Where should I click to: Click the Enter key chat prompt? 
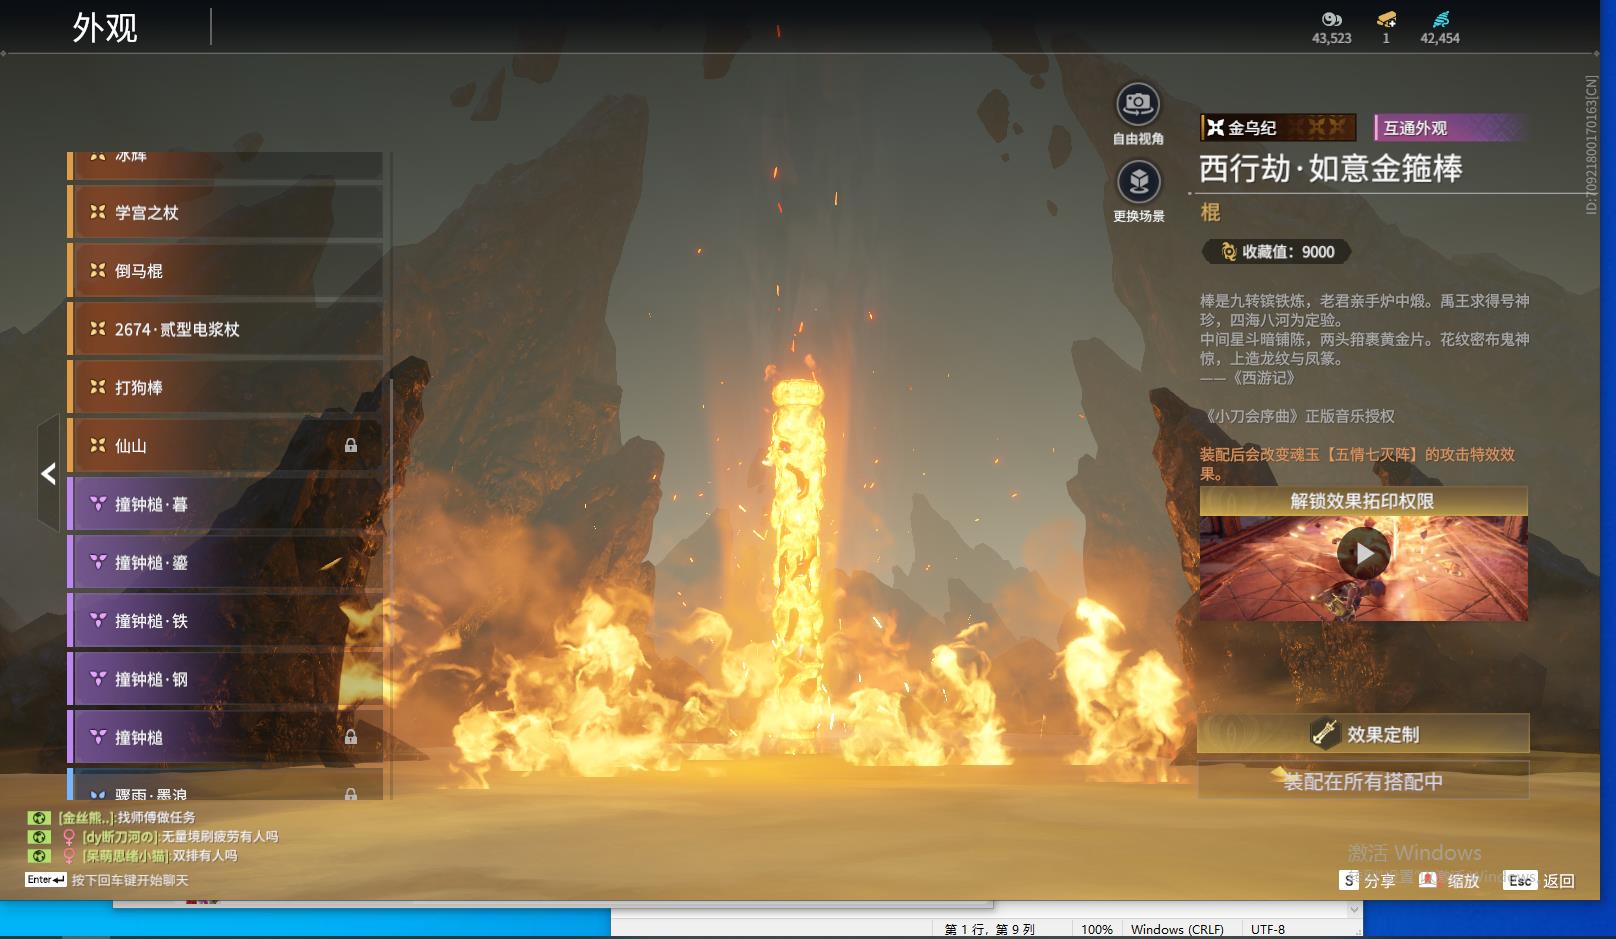point(46,880)
